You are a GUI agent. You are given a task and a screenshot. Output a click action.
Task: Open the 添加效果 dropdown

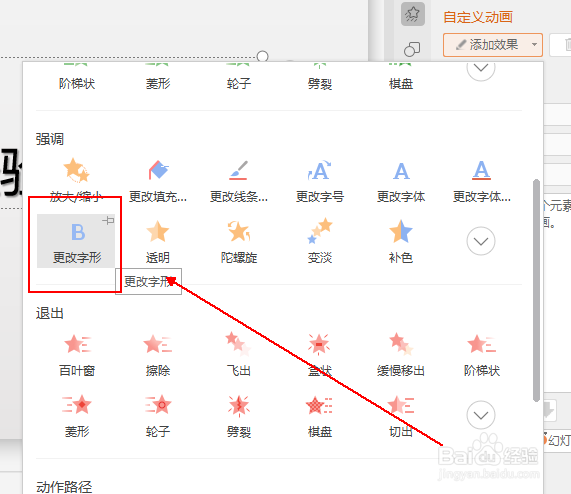click(493, 45)
